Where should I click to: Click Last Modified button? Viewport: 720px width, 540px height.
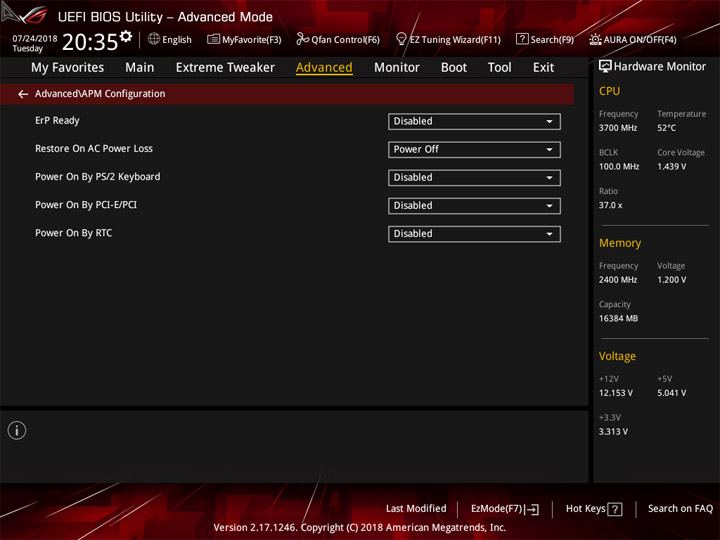click(416, 509)
